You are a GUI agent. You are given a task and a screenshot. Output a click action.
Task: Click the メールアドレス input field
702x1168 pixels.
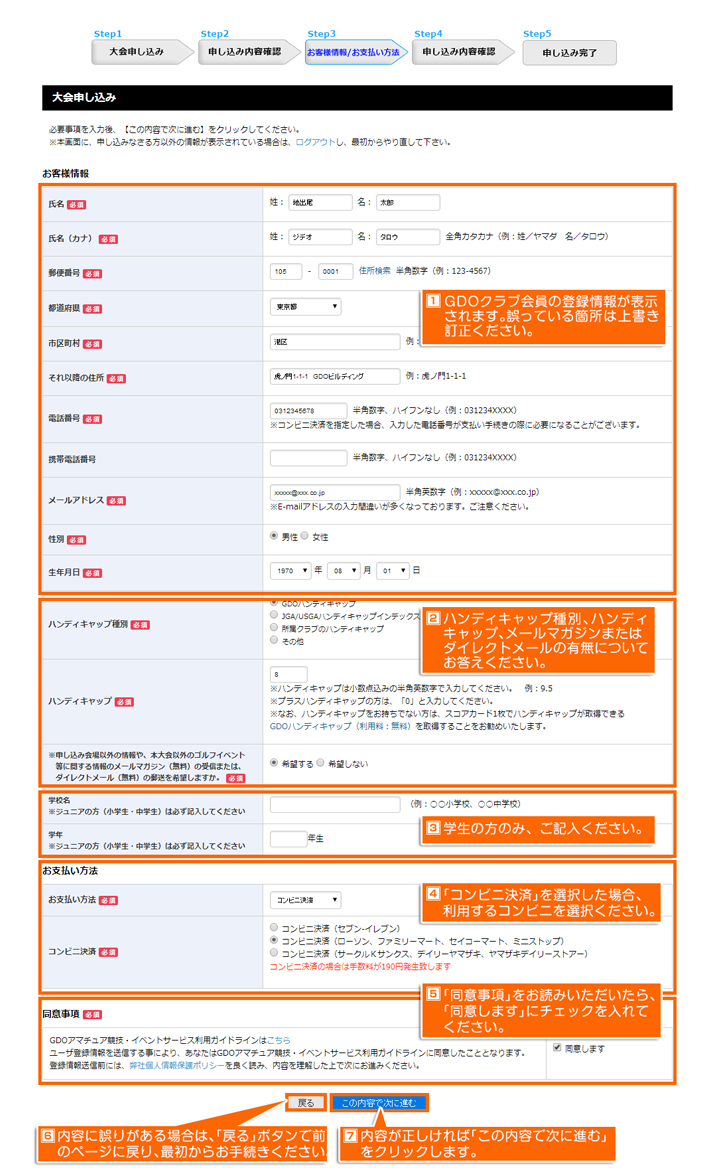335,492
